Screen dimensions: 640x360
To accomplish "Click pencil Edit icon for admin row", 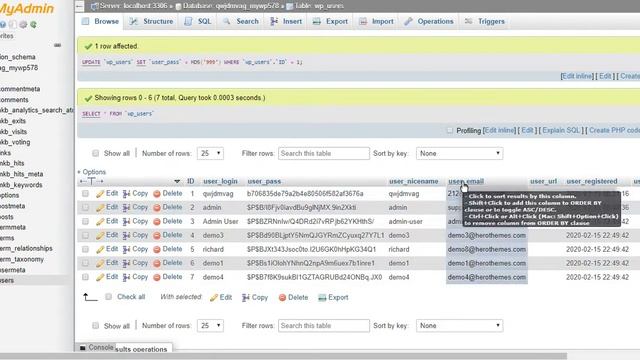I will [100, 208].
